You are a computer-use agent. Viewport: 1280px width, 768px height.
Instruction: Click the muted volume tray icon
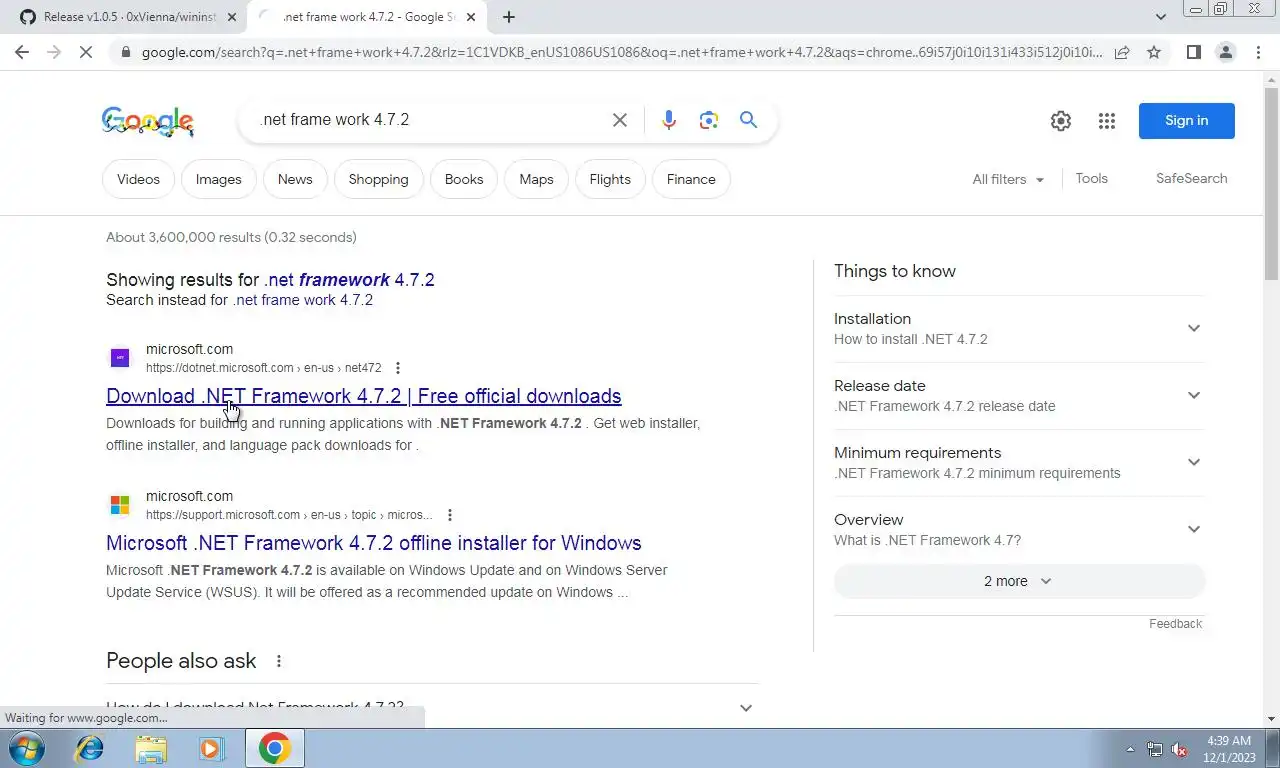point(1180,749)
